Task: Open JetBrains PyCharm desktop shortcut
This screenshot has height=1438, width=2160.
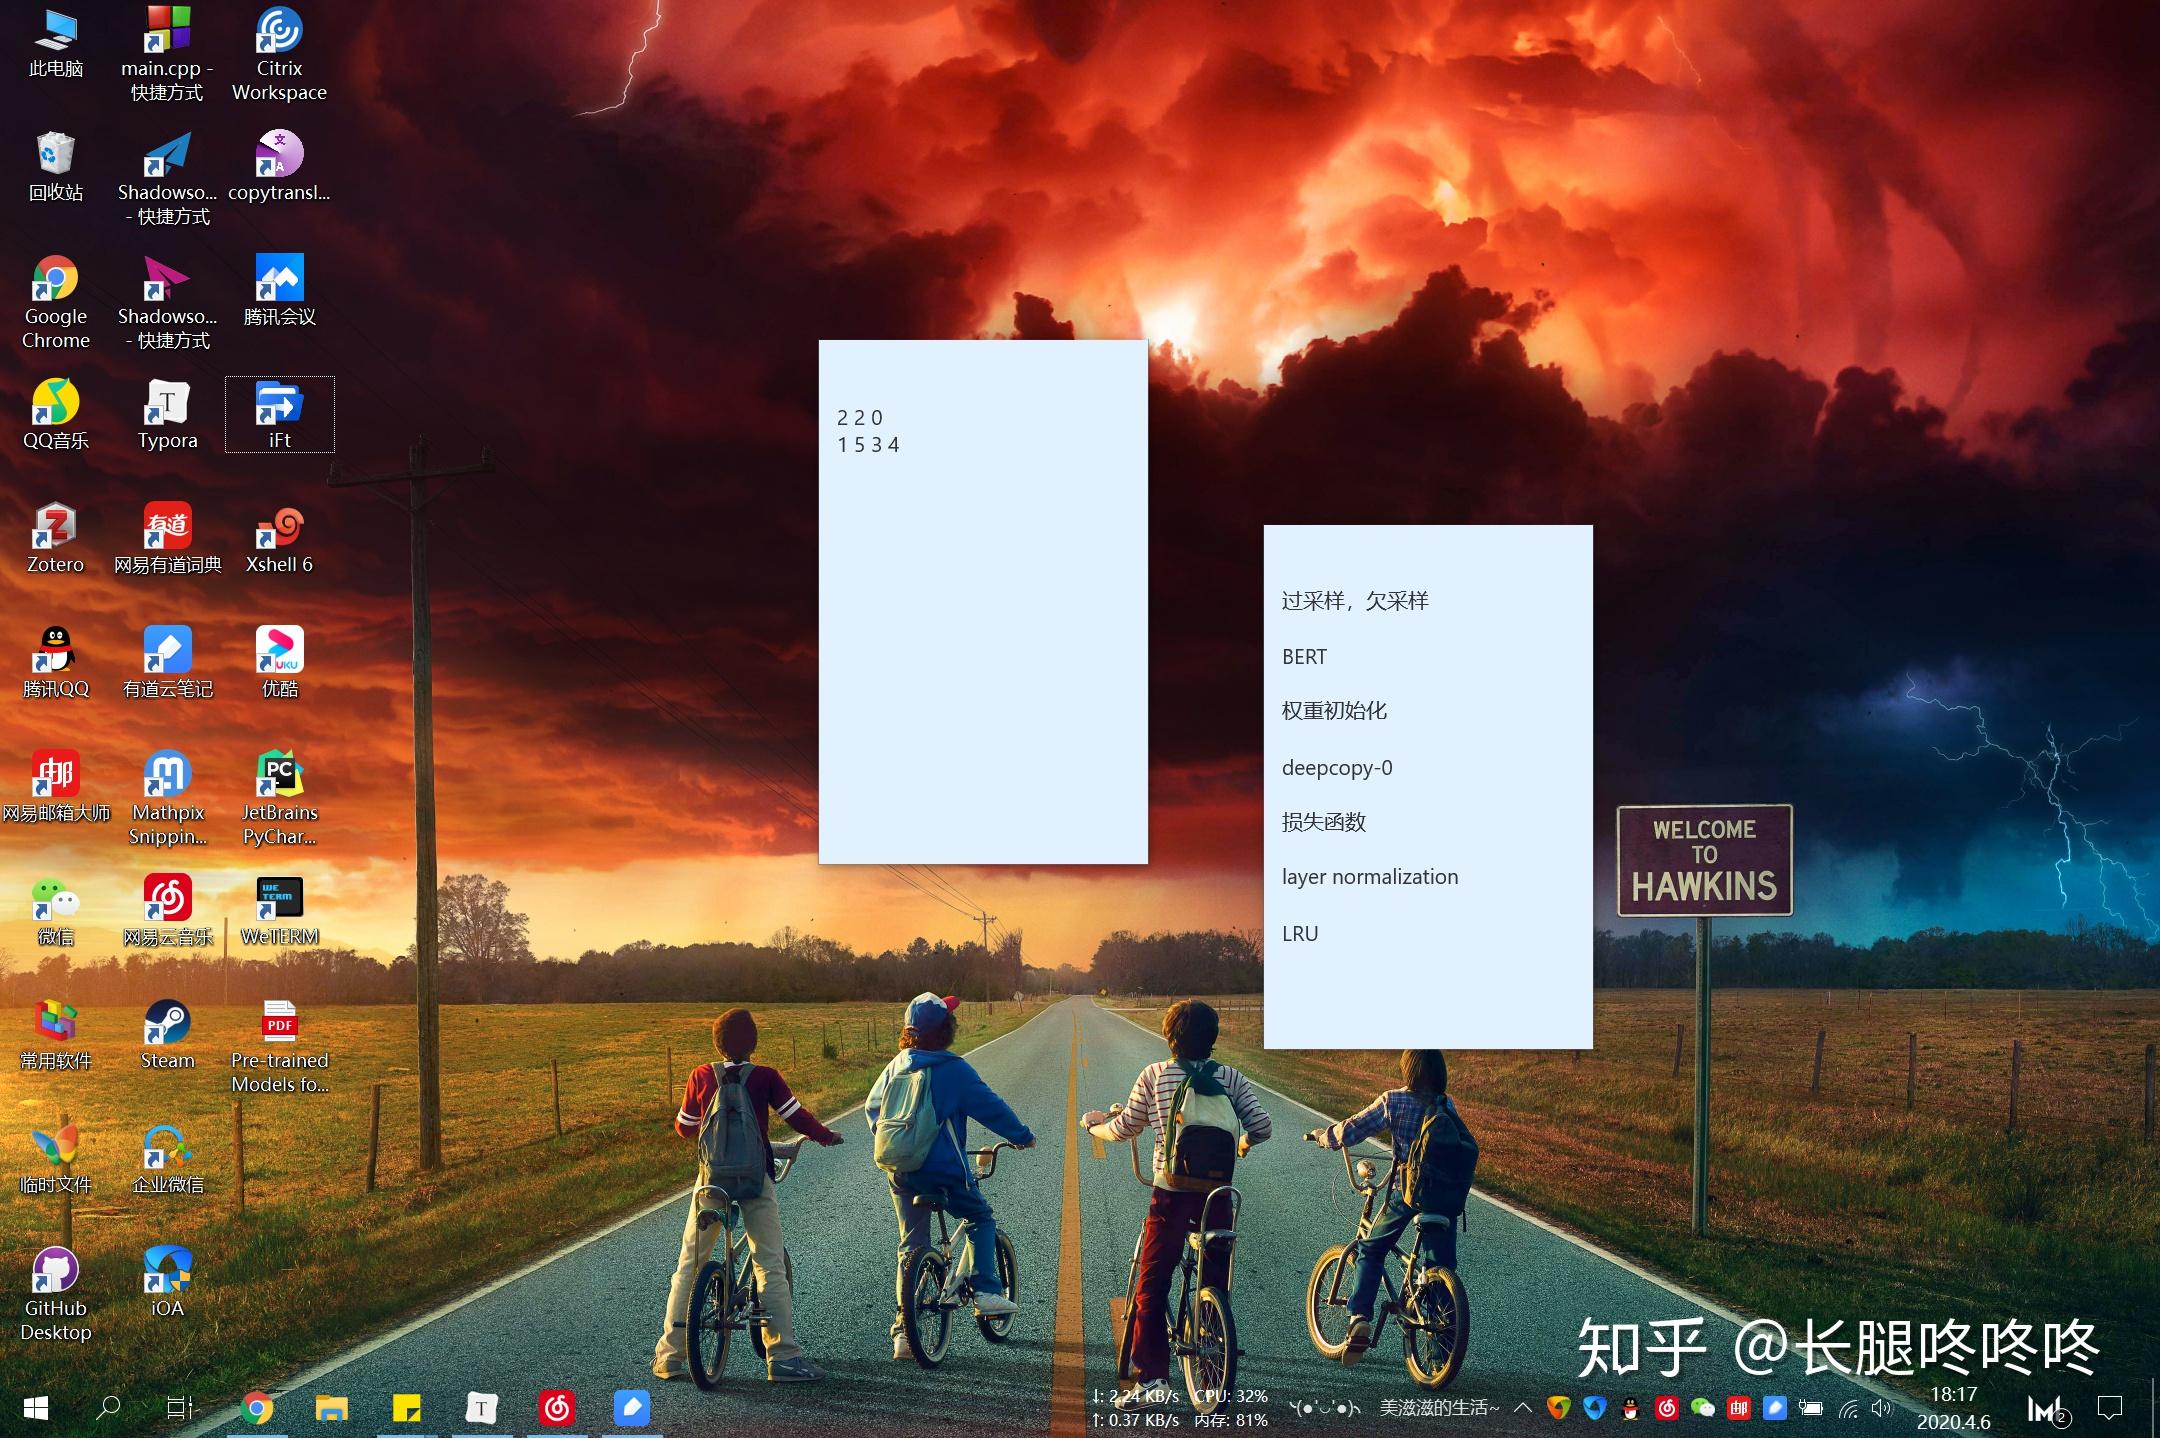Action: [x=279, y=798]
